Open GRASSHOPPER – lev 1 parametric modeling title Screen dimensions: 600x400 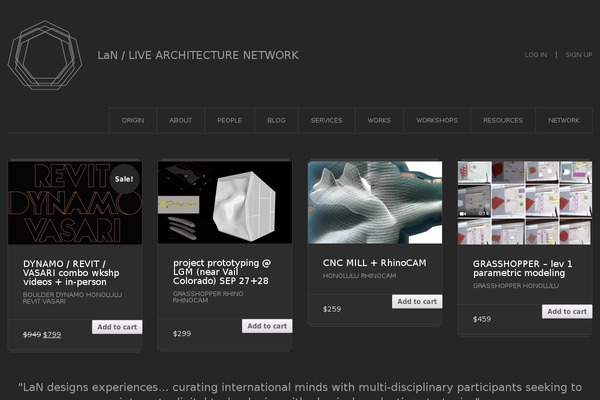coord(522,268)
